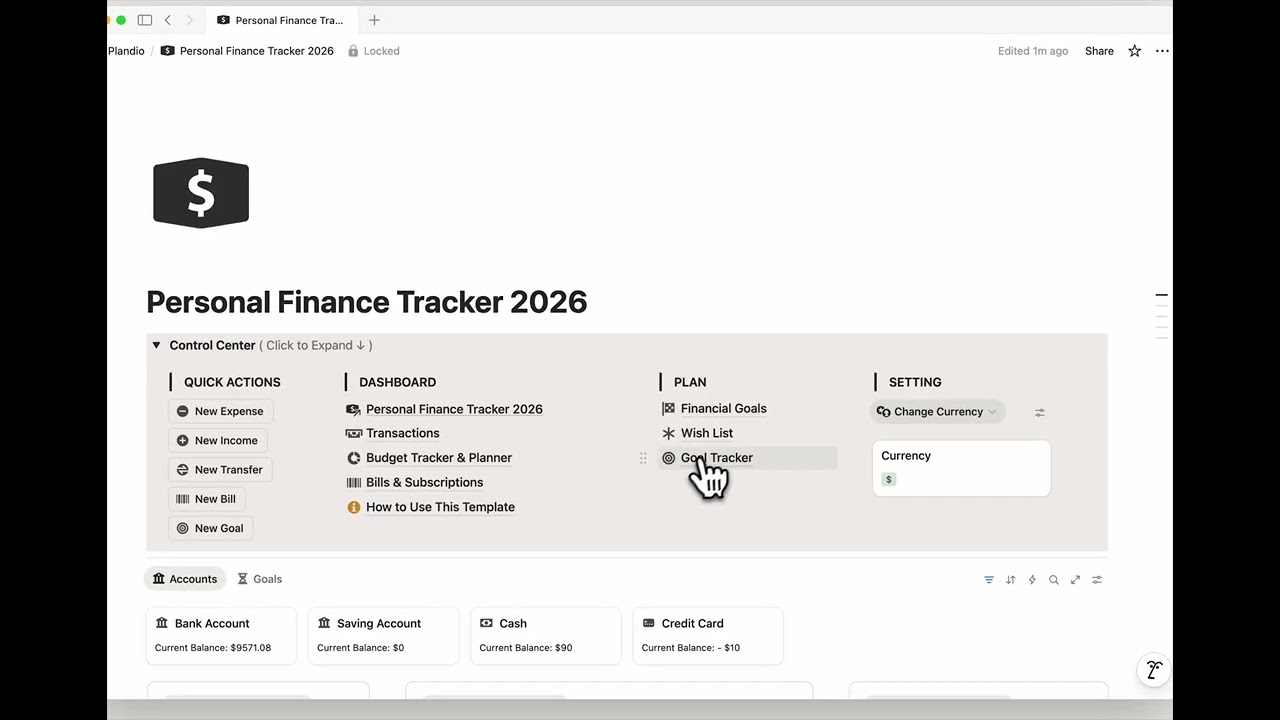This screenshot has height=720, width=1280.
Task: Click the dollar sign currency tag
Action: [x=888, y=480]
